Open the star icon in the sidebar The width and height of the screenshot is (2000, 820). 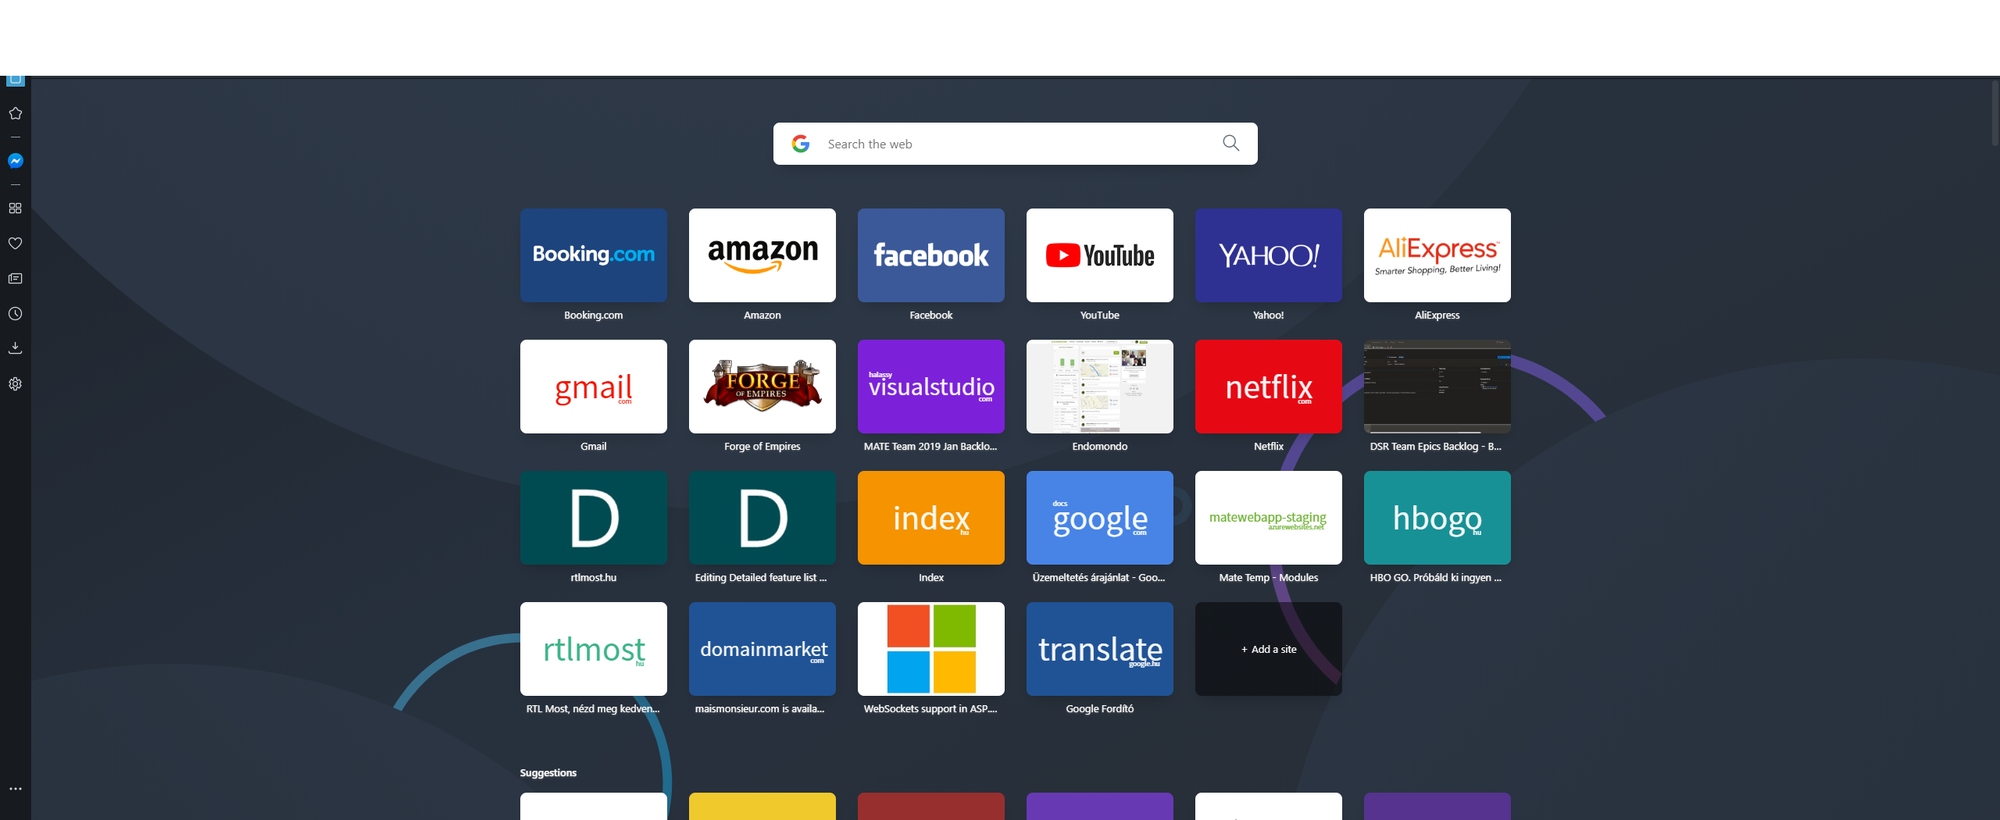point(15,113)
